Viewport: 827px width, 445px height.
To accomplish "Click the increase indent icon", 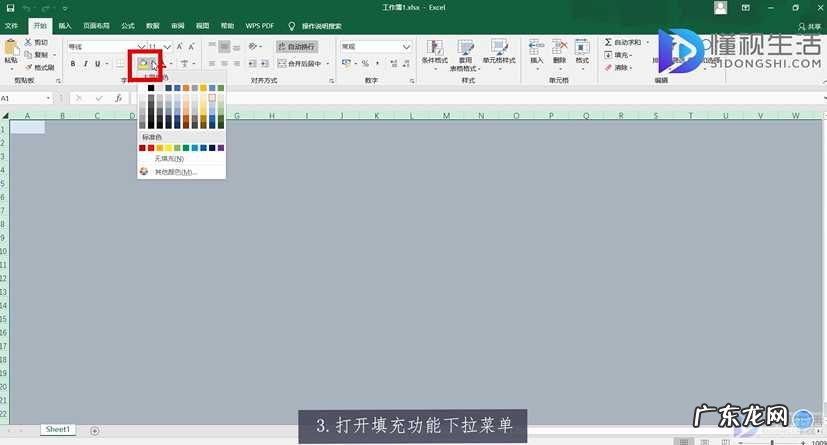I will click(x=265, y=64).
